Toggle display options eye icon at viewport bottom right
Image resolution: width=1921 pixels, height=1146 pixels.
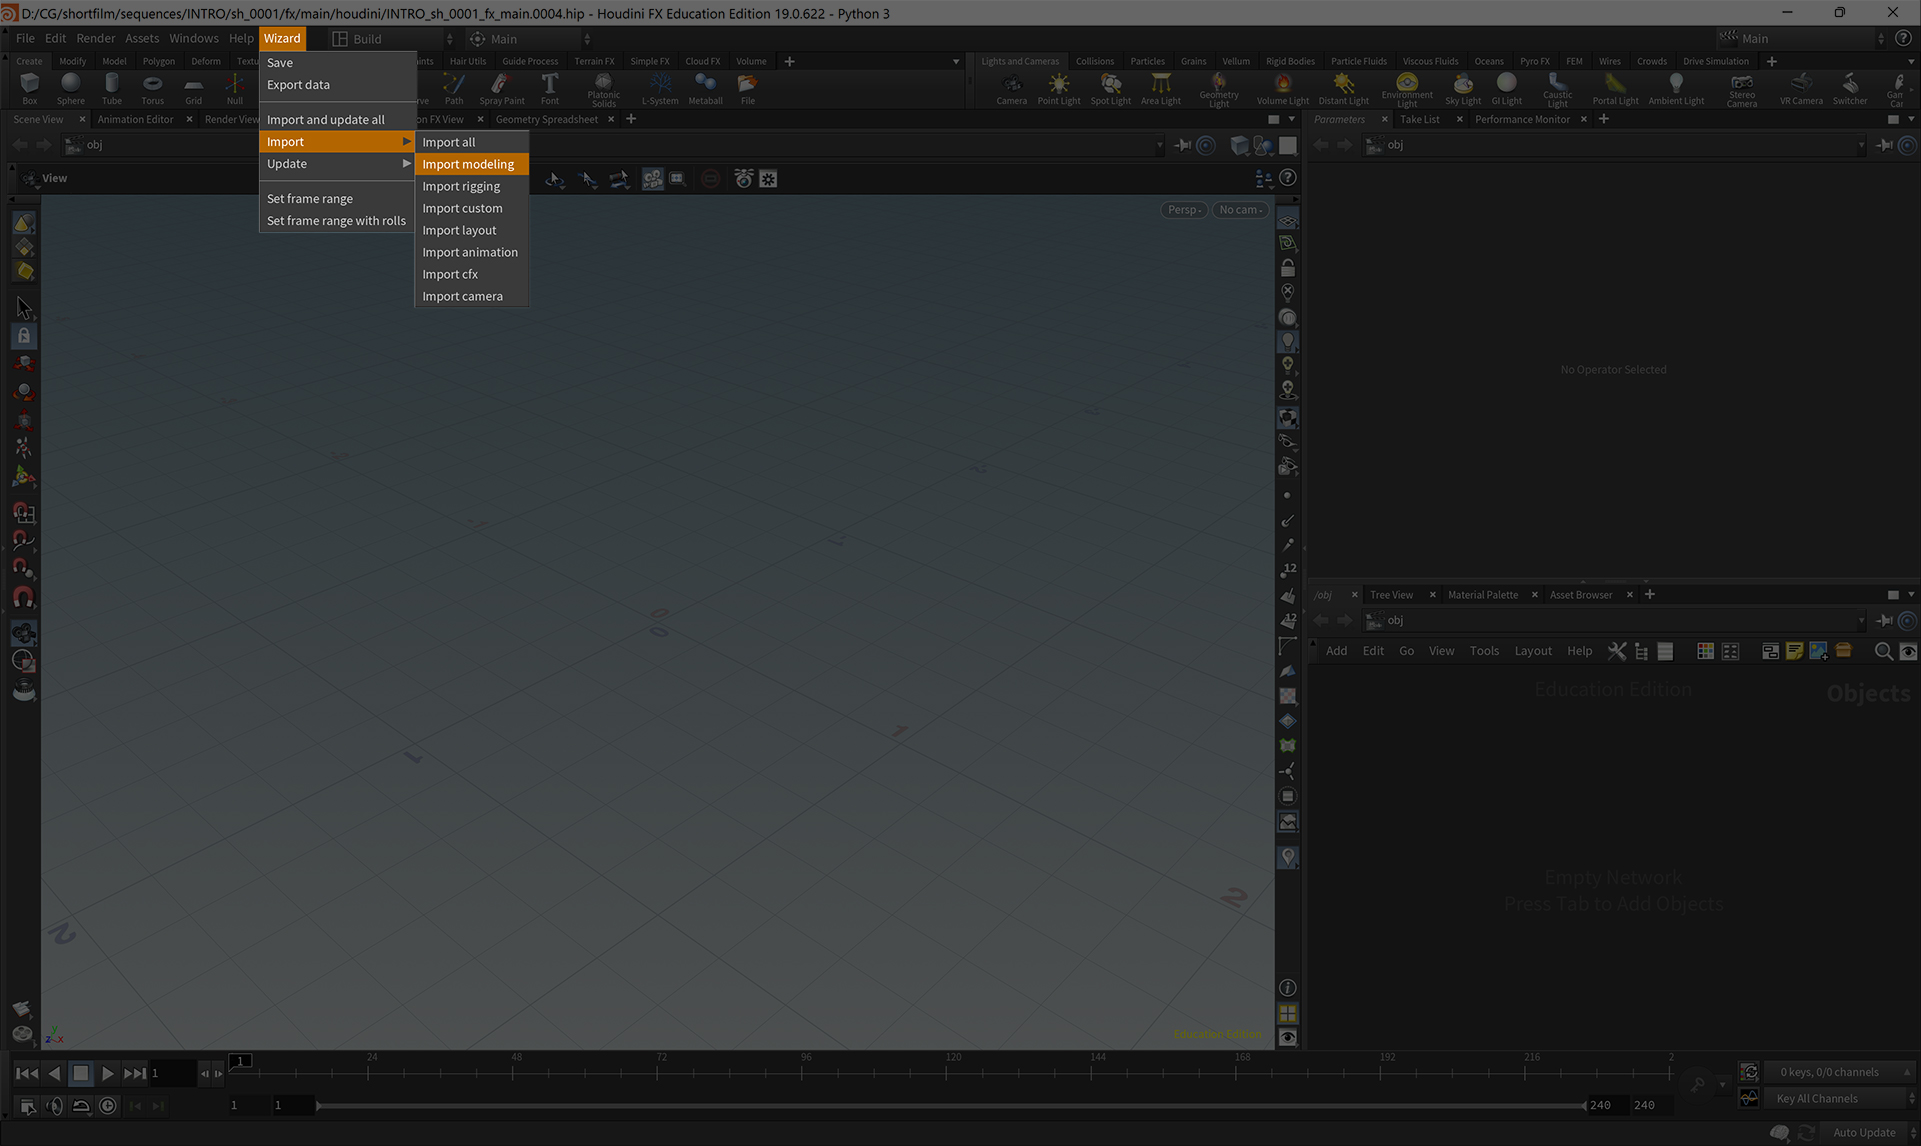[1288, 1037]
